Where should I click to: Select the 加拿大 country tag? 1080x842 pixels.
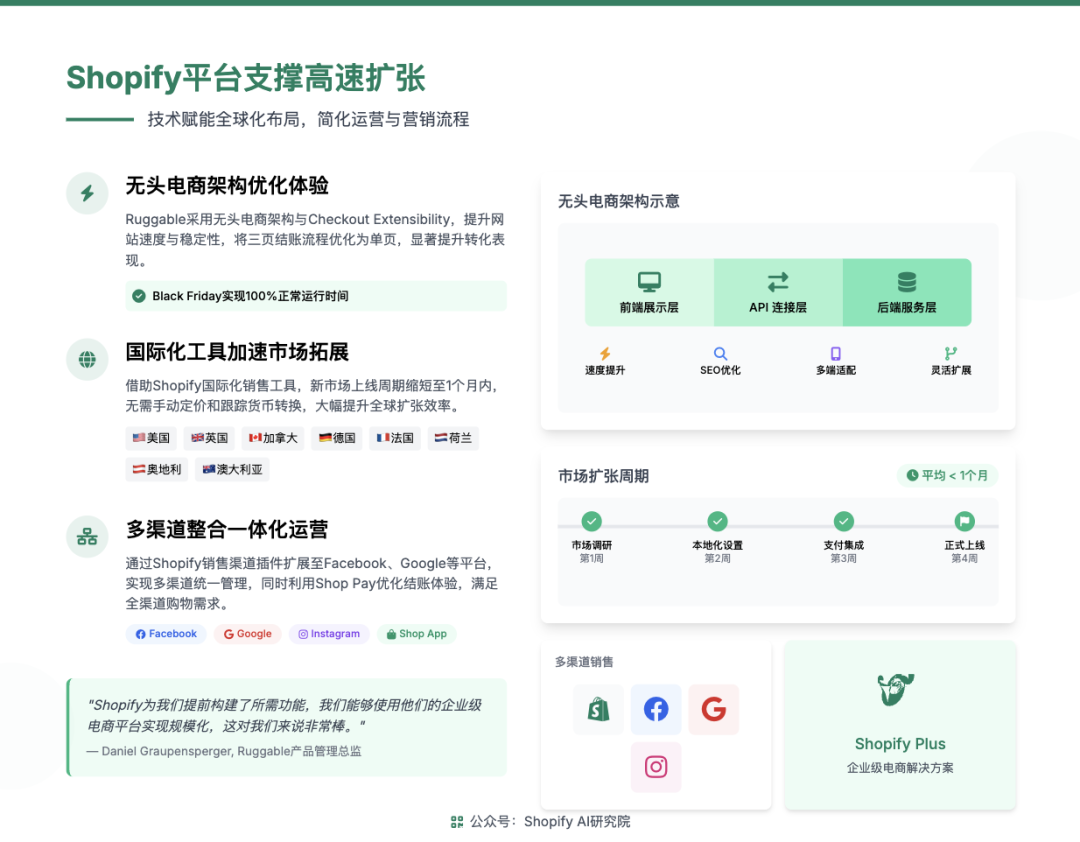pyautogui.click(x=273, y=438)
